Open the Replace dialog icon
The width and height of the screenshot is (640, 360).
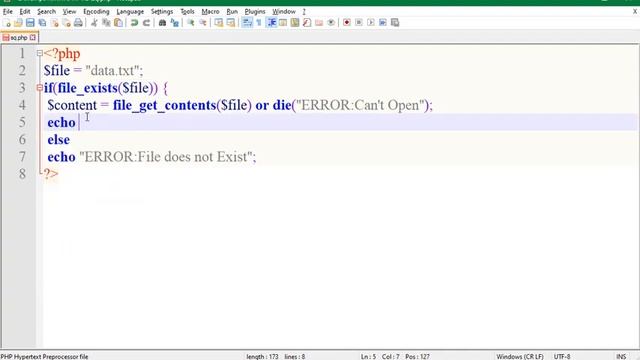tap(175, 23)
